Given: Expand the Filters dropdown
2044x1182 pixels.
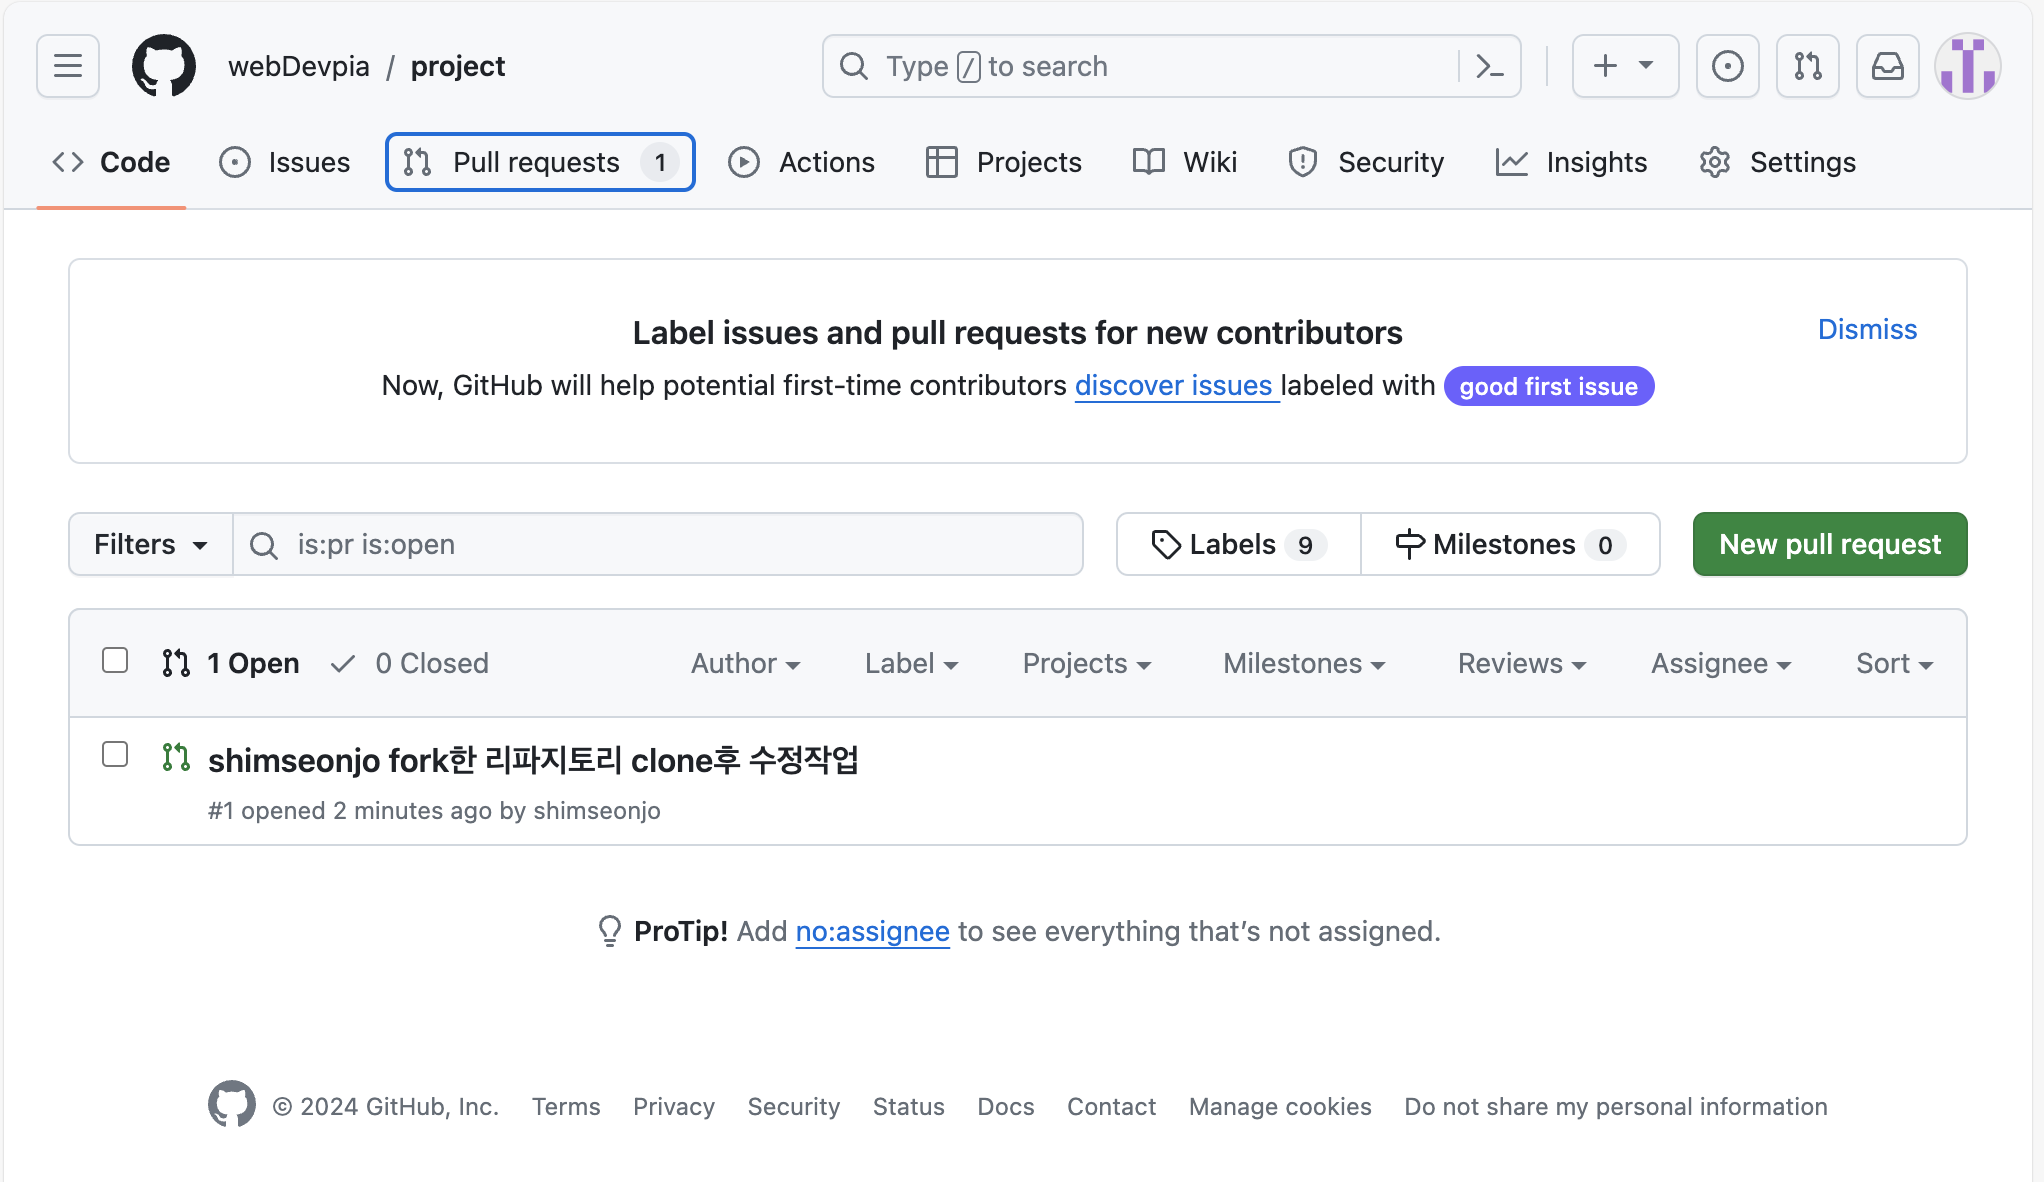Looking at the screenshot, I should click(x=149, y=544).
